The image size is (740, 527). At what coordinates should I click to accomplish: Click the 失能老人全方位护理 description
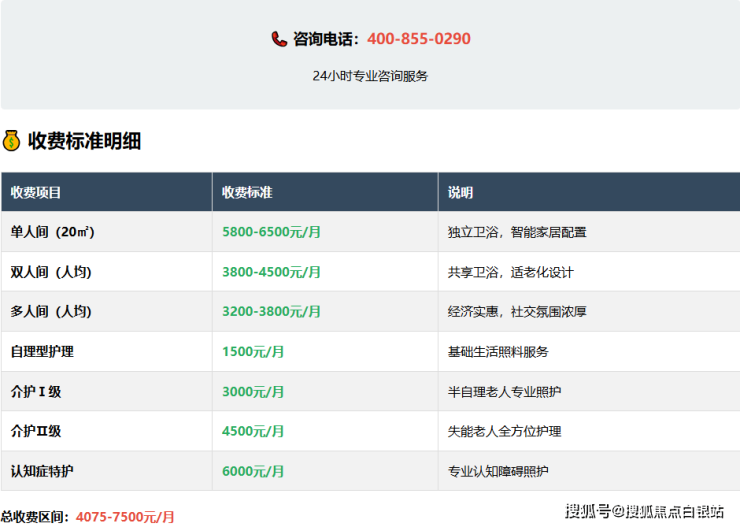pyautogui.click(x=504, y=432)
